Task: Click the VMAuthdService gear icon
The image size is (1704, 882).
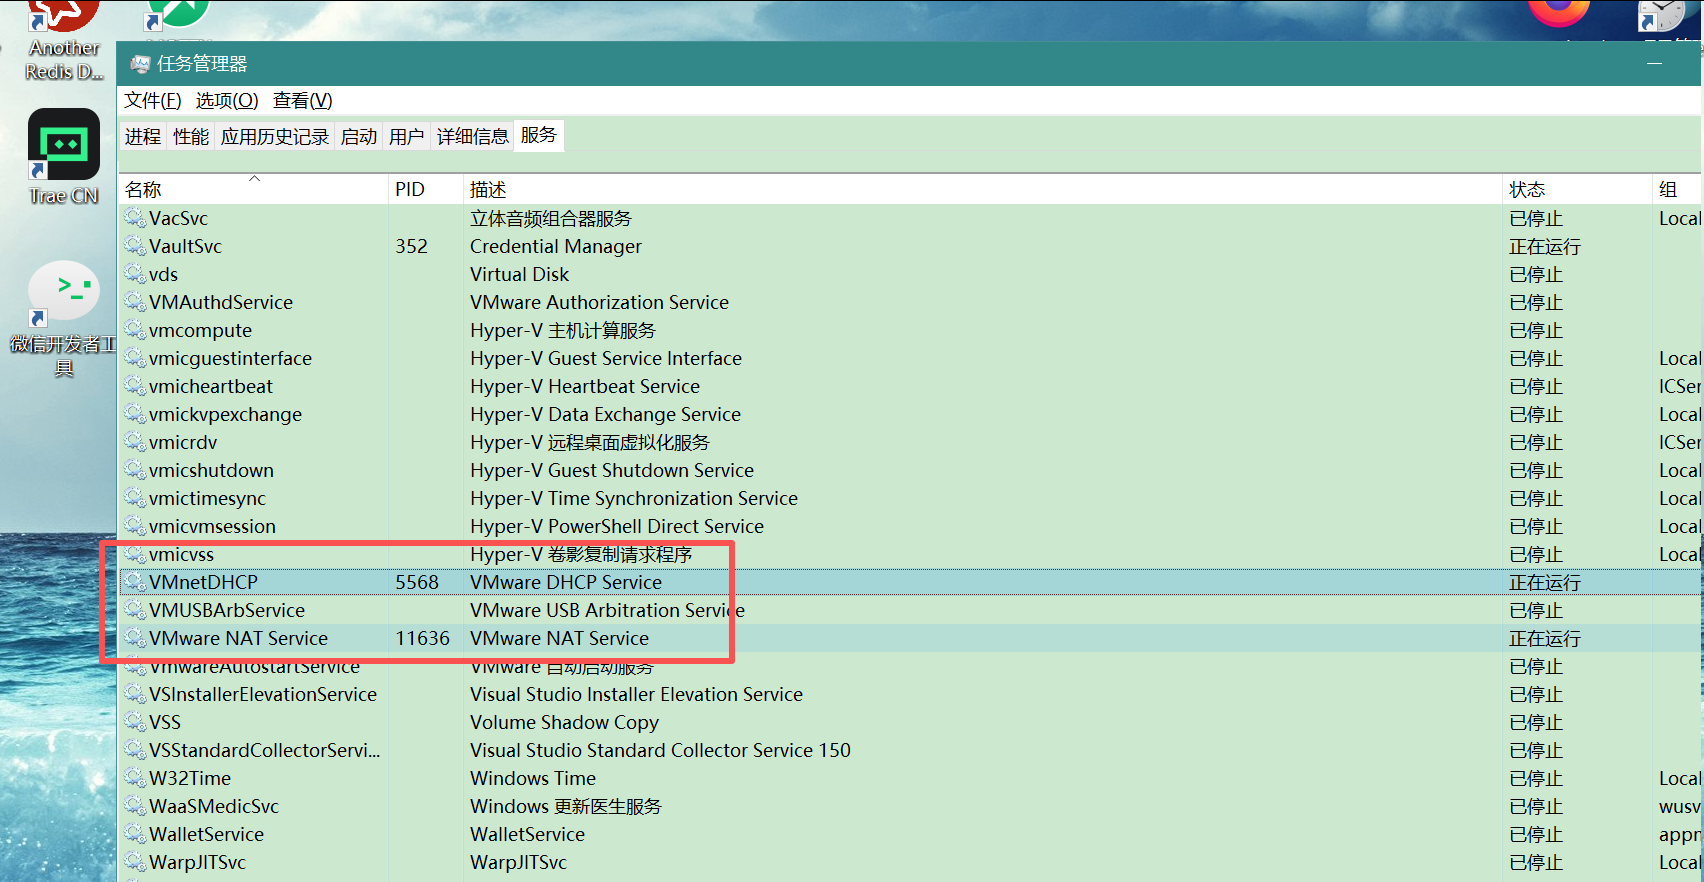Action: click(135, 302)
